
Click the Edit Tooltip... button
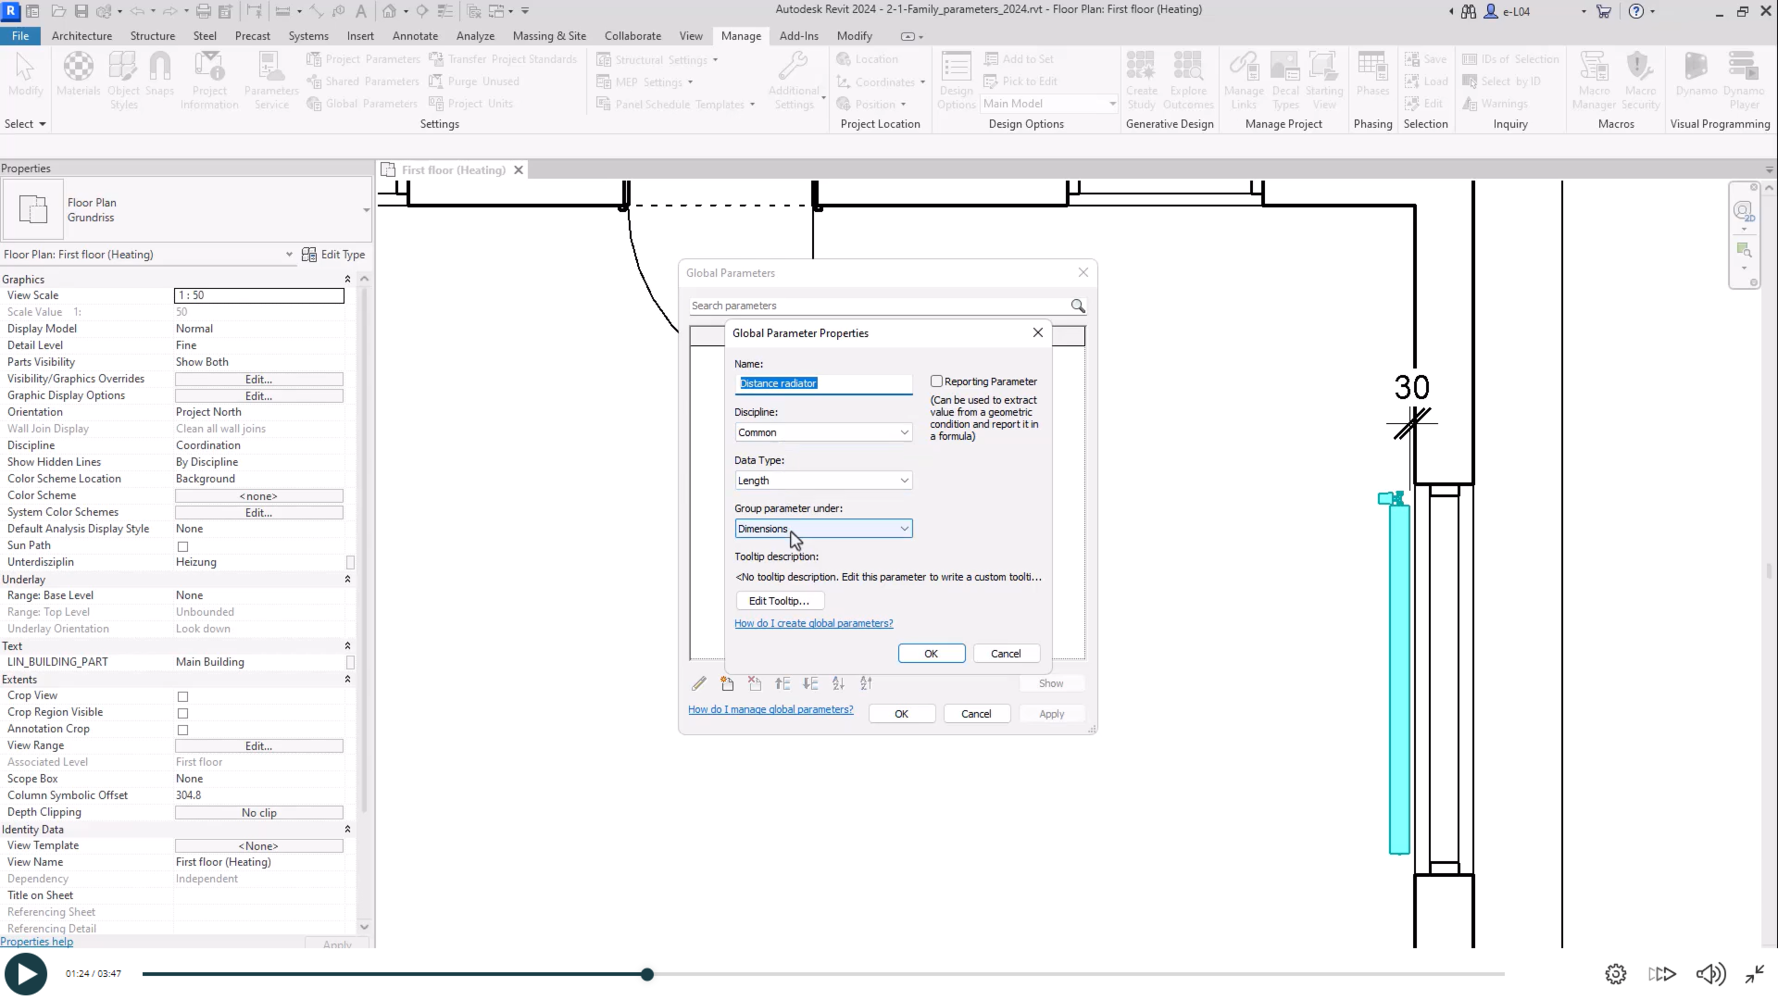(779, 601)
